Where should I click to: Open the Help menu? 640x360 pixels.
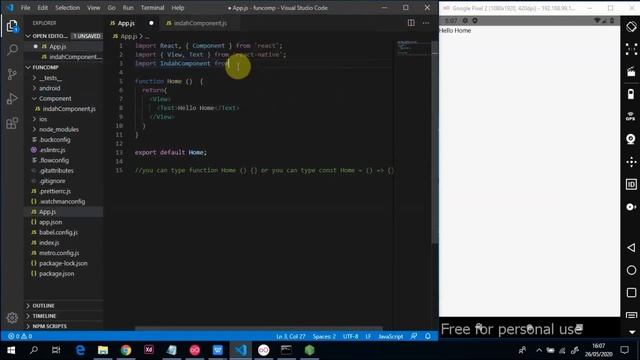(178, 8)
